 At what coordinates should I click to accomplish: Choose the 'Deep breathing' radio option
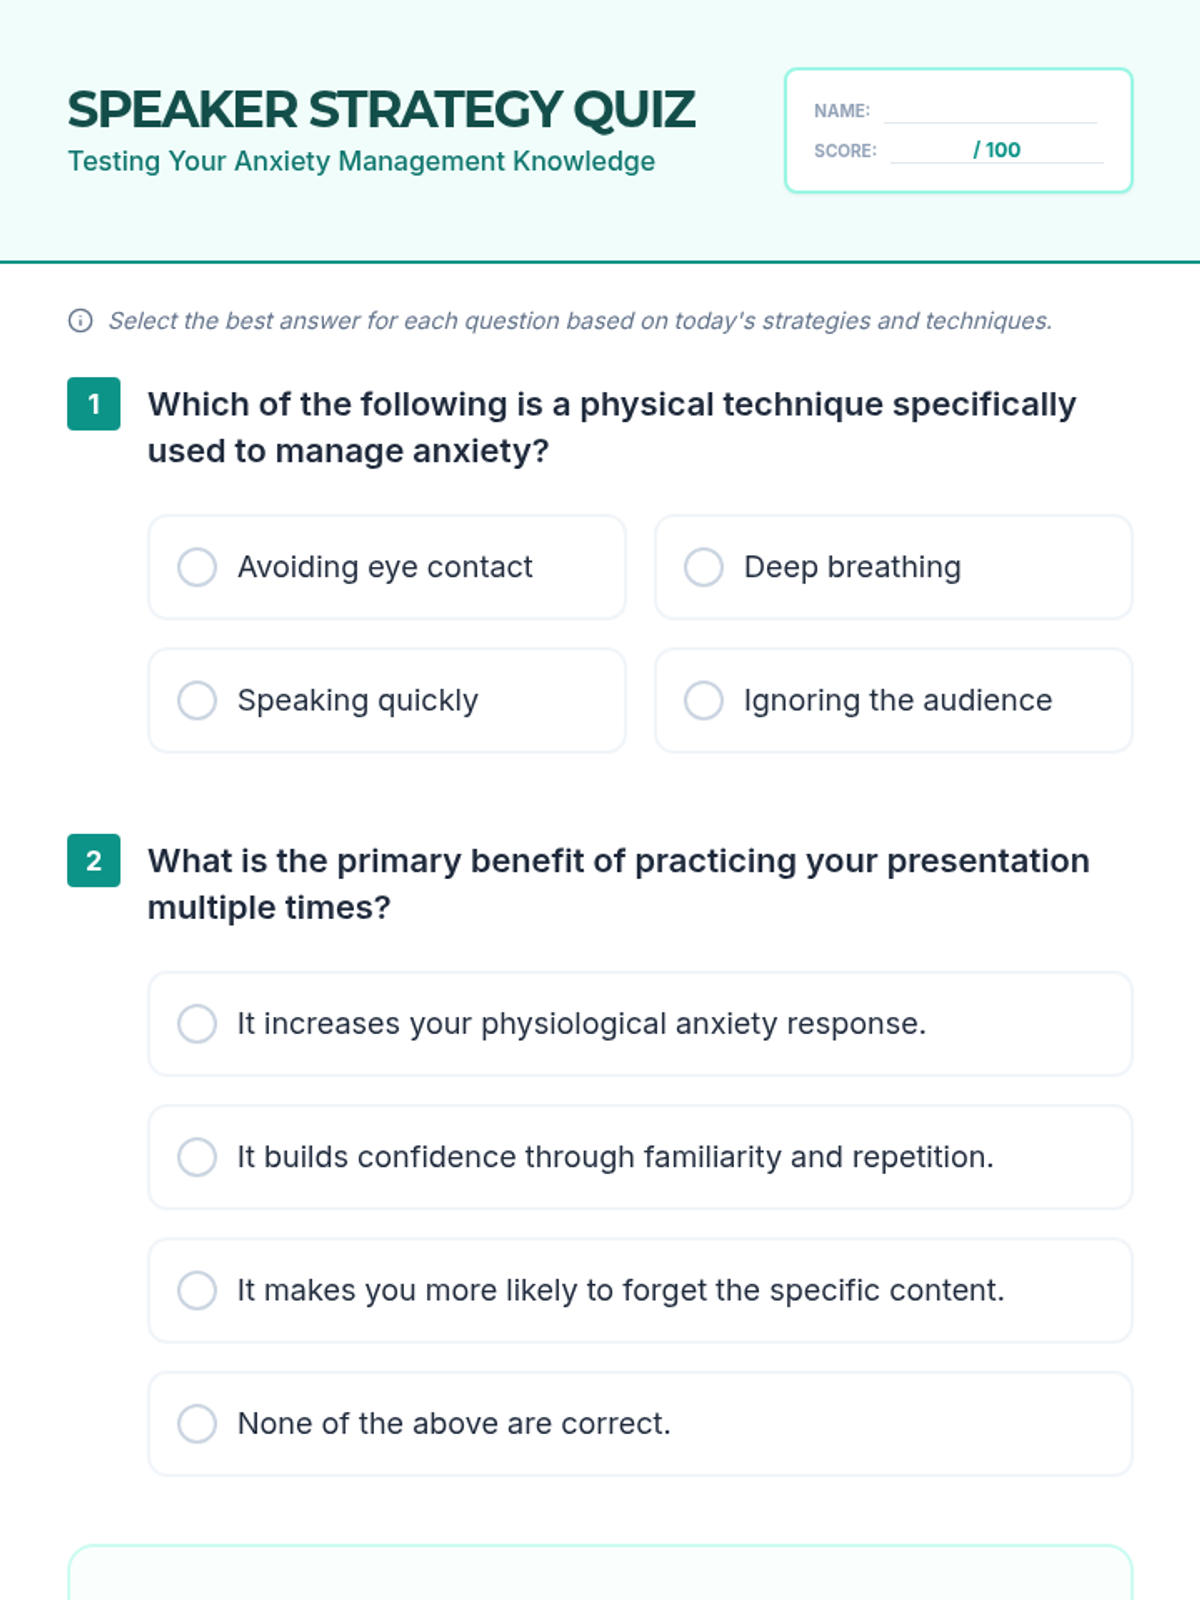(x=703, y=567)
